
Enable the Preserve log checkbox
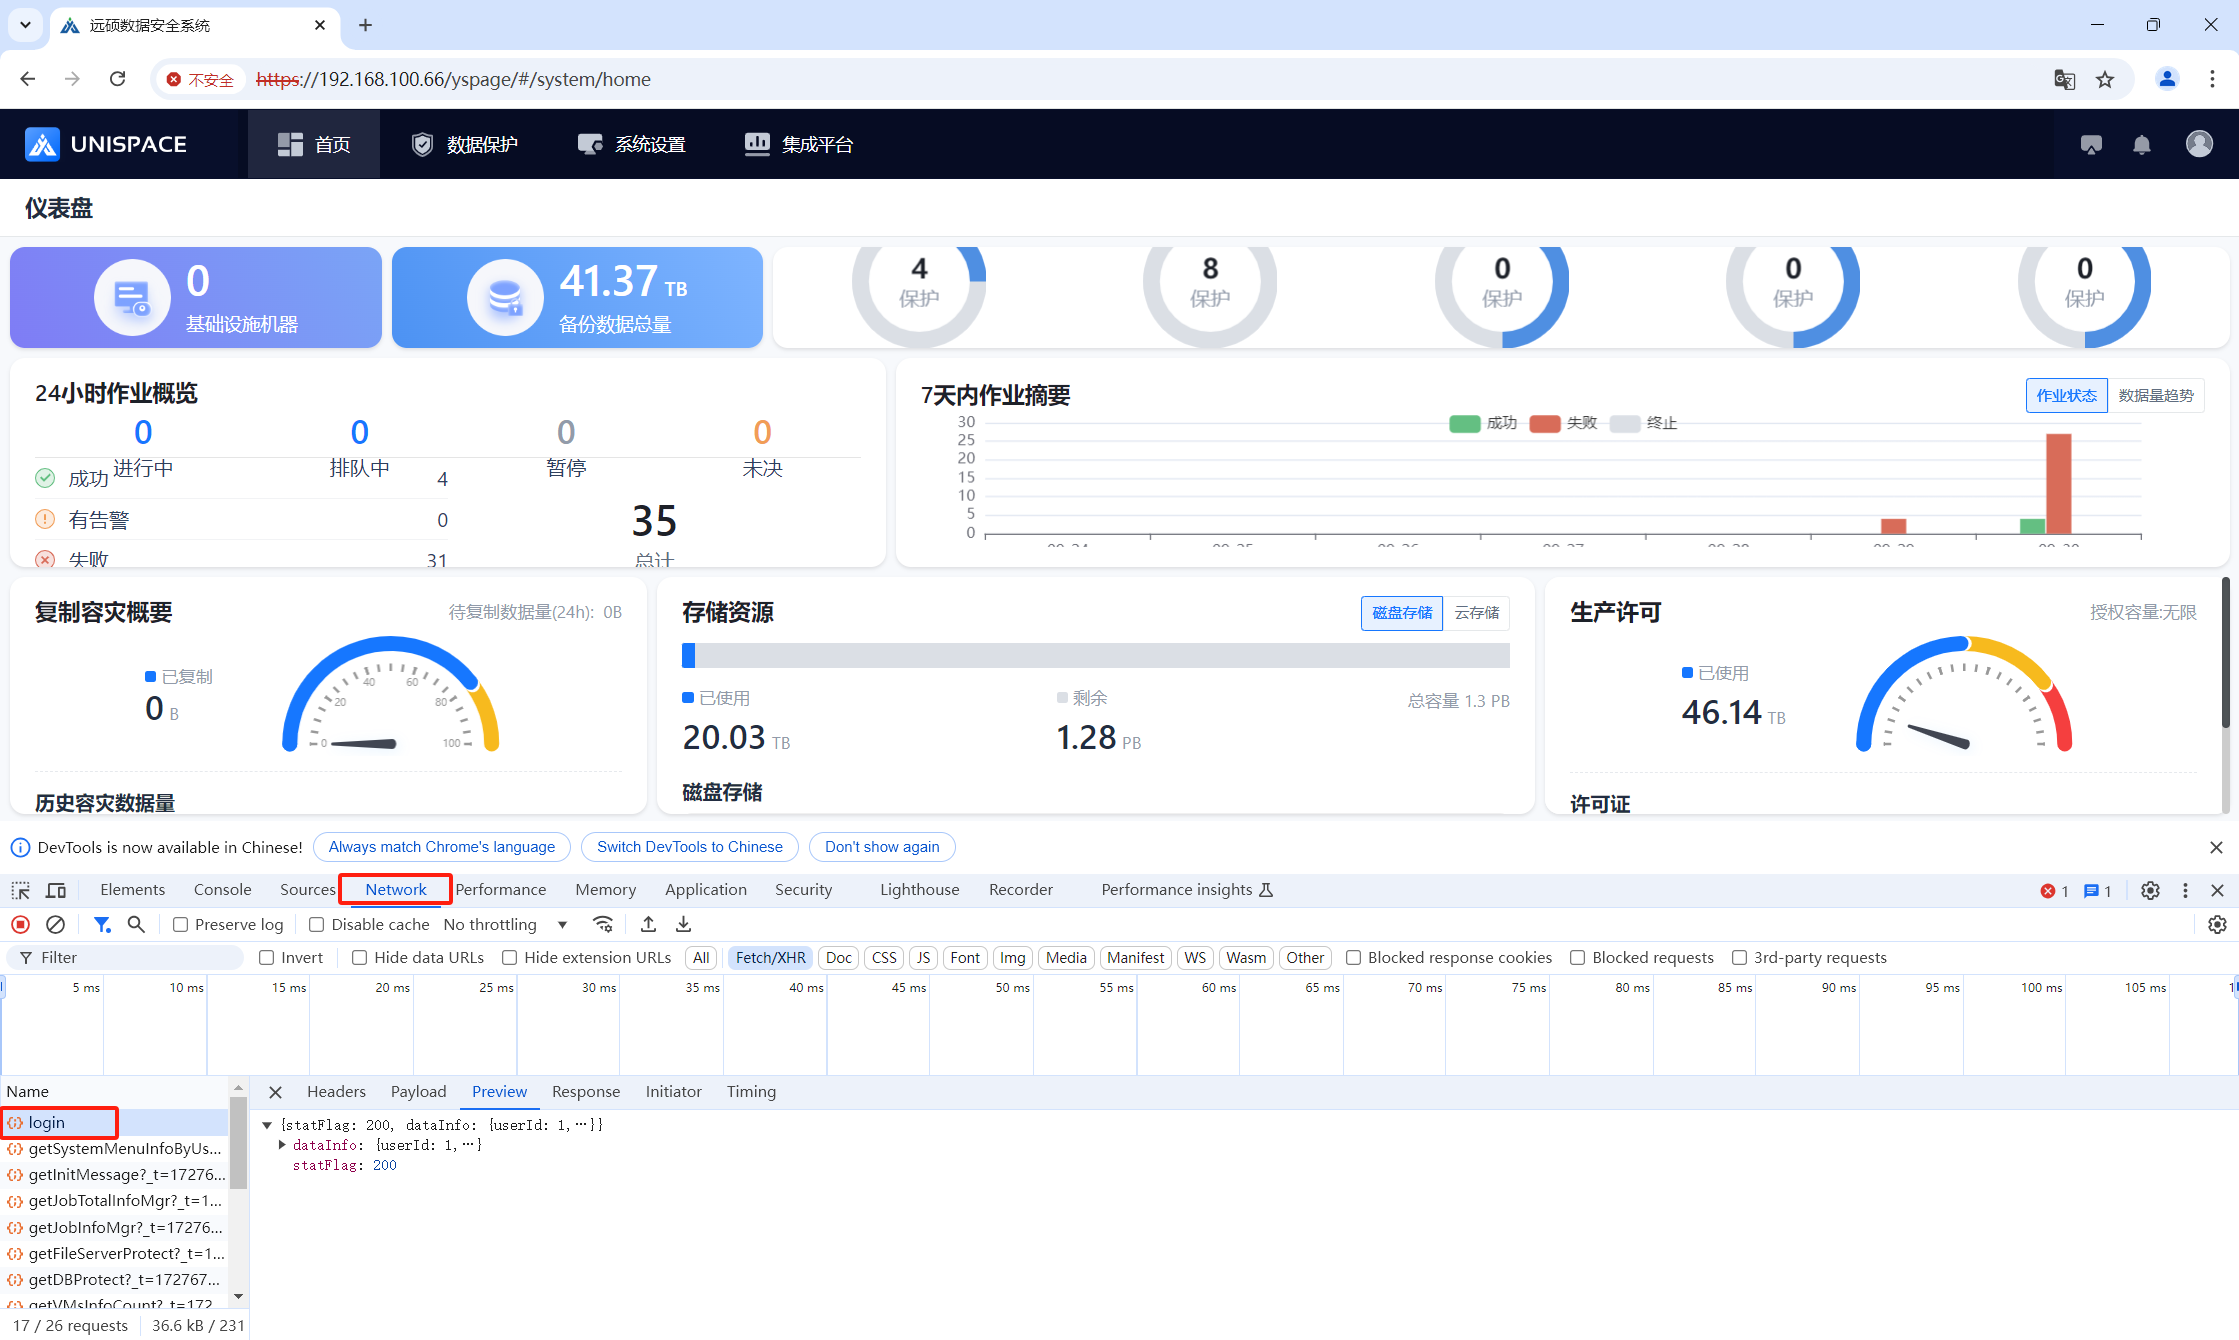[x=181, y=925]
